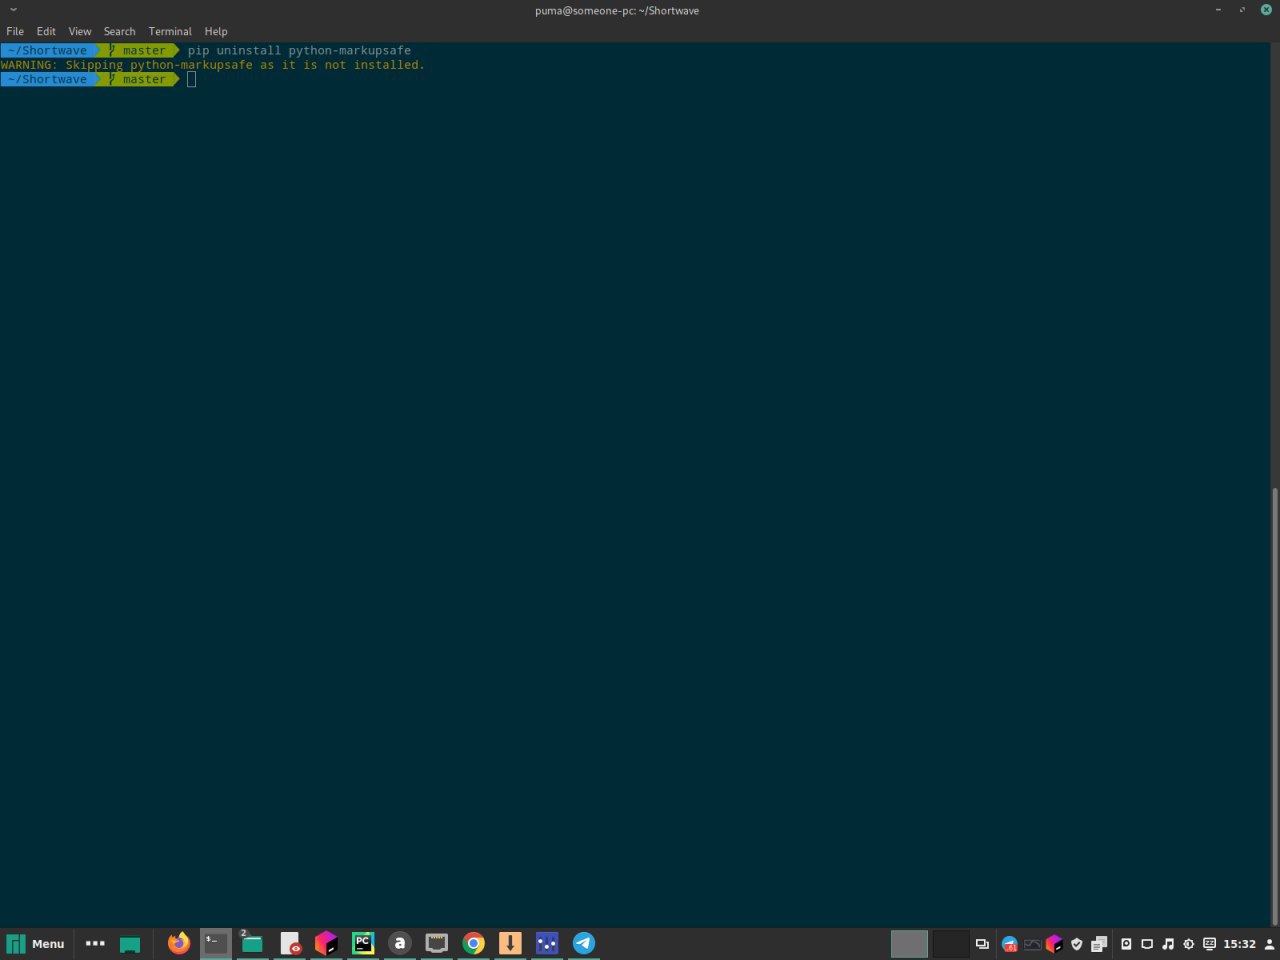Open the window title bar menu arrow

tap(13, 10)
